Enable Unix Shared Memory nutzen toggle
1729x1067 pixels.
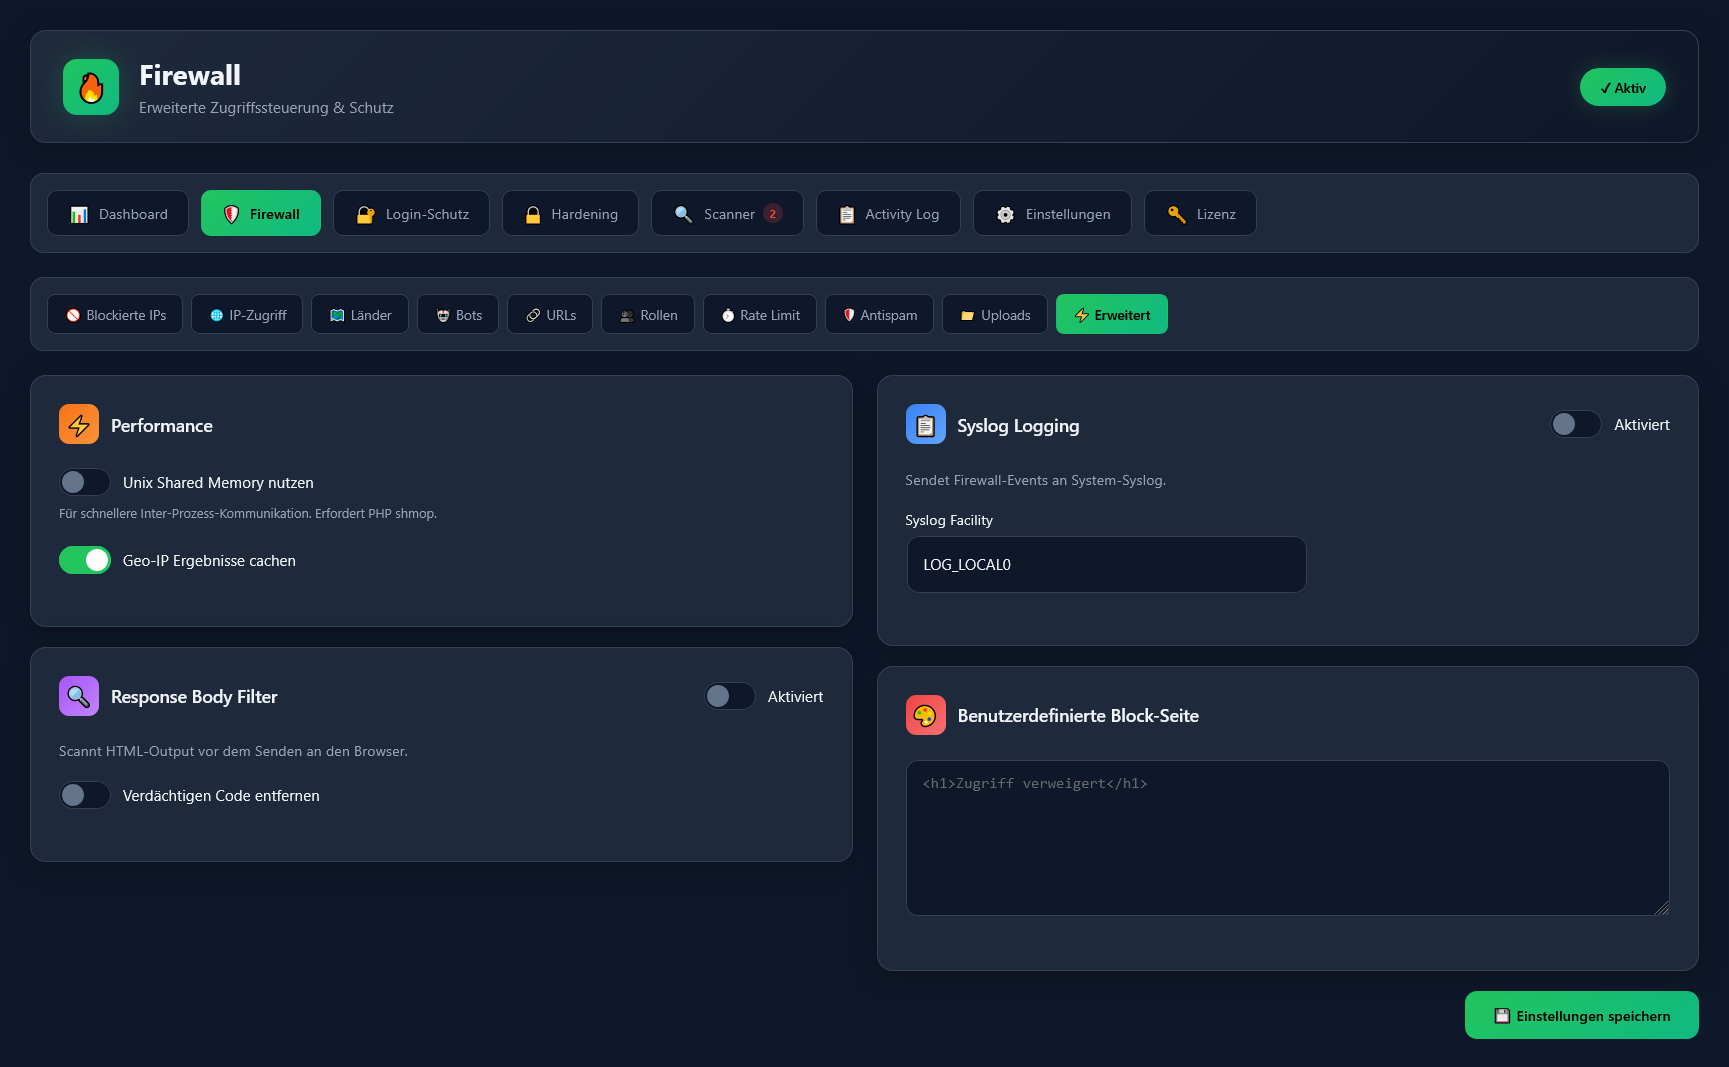(85, 482)
